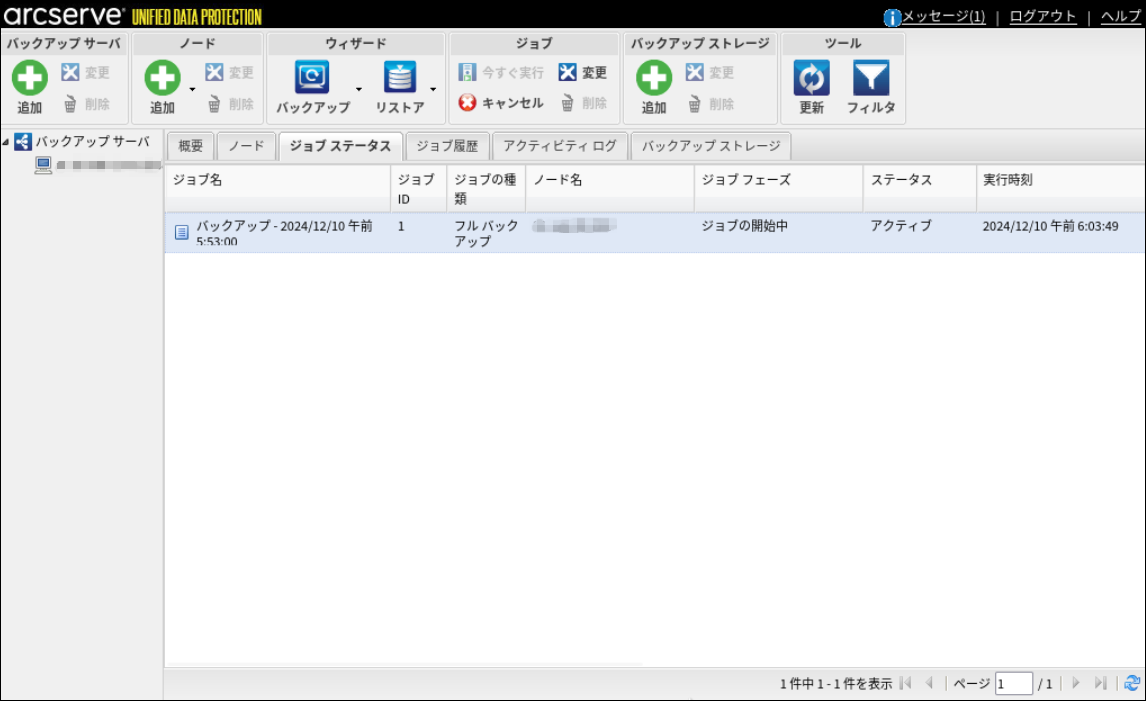Open the 概要 tab

pos(190,146)
